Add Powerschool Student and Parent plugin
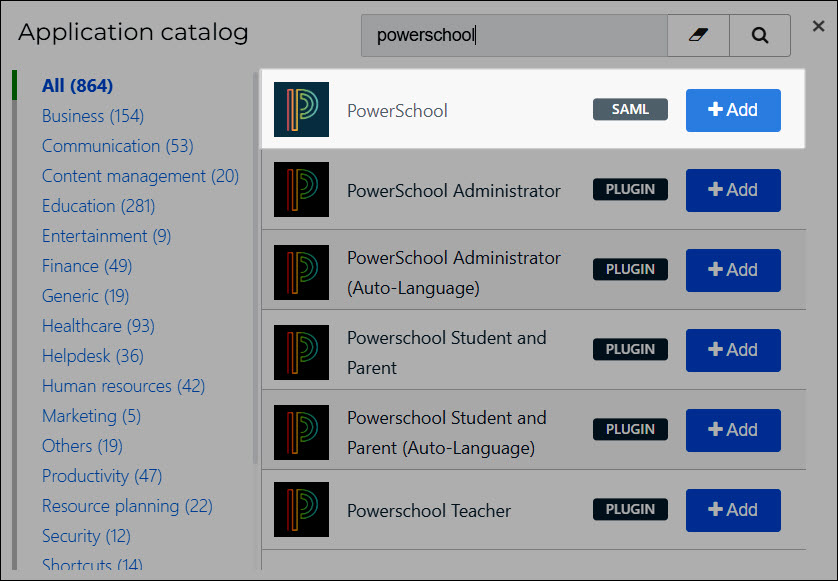This screenshot has width=838, height=581. 733,350
